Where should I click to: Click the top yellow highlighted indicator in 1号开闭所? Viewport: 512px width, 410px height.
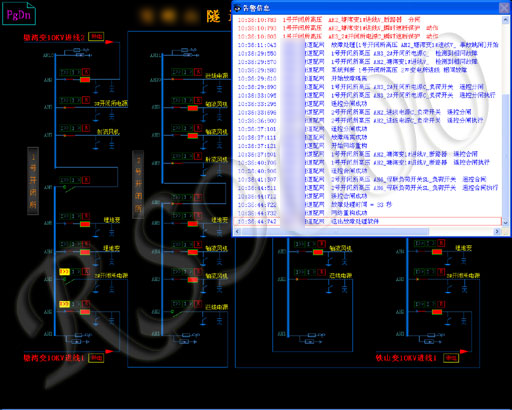click(64, 272)
